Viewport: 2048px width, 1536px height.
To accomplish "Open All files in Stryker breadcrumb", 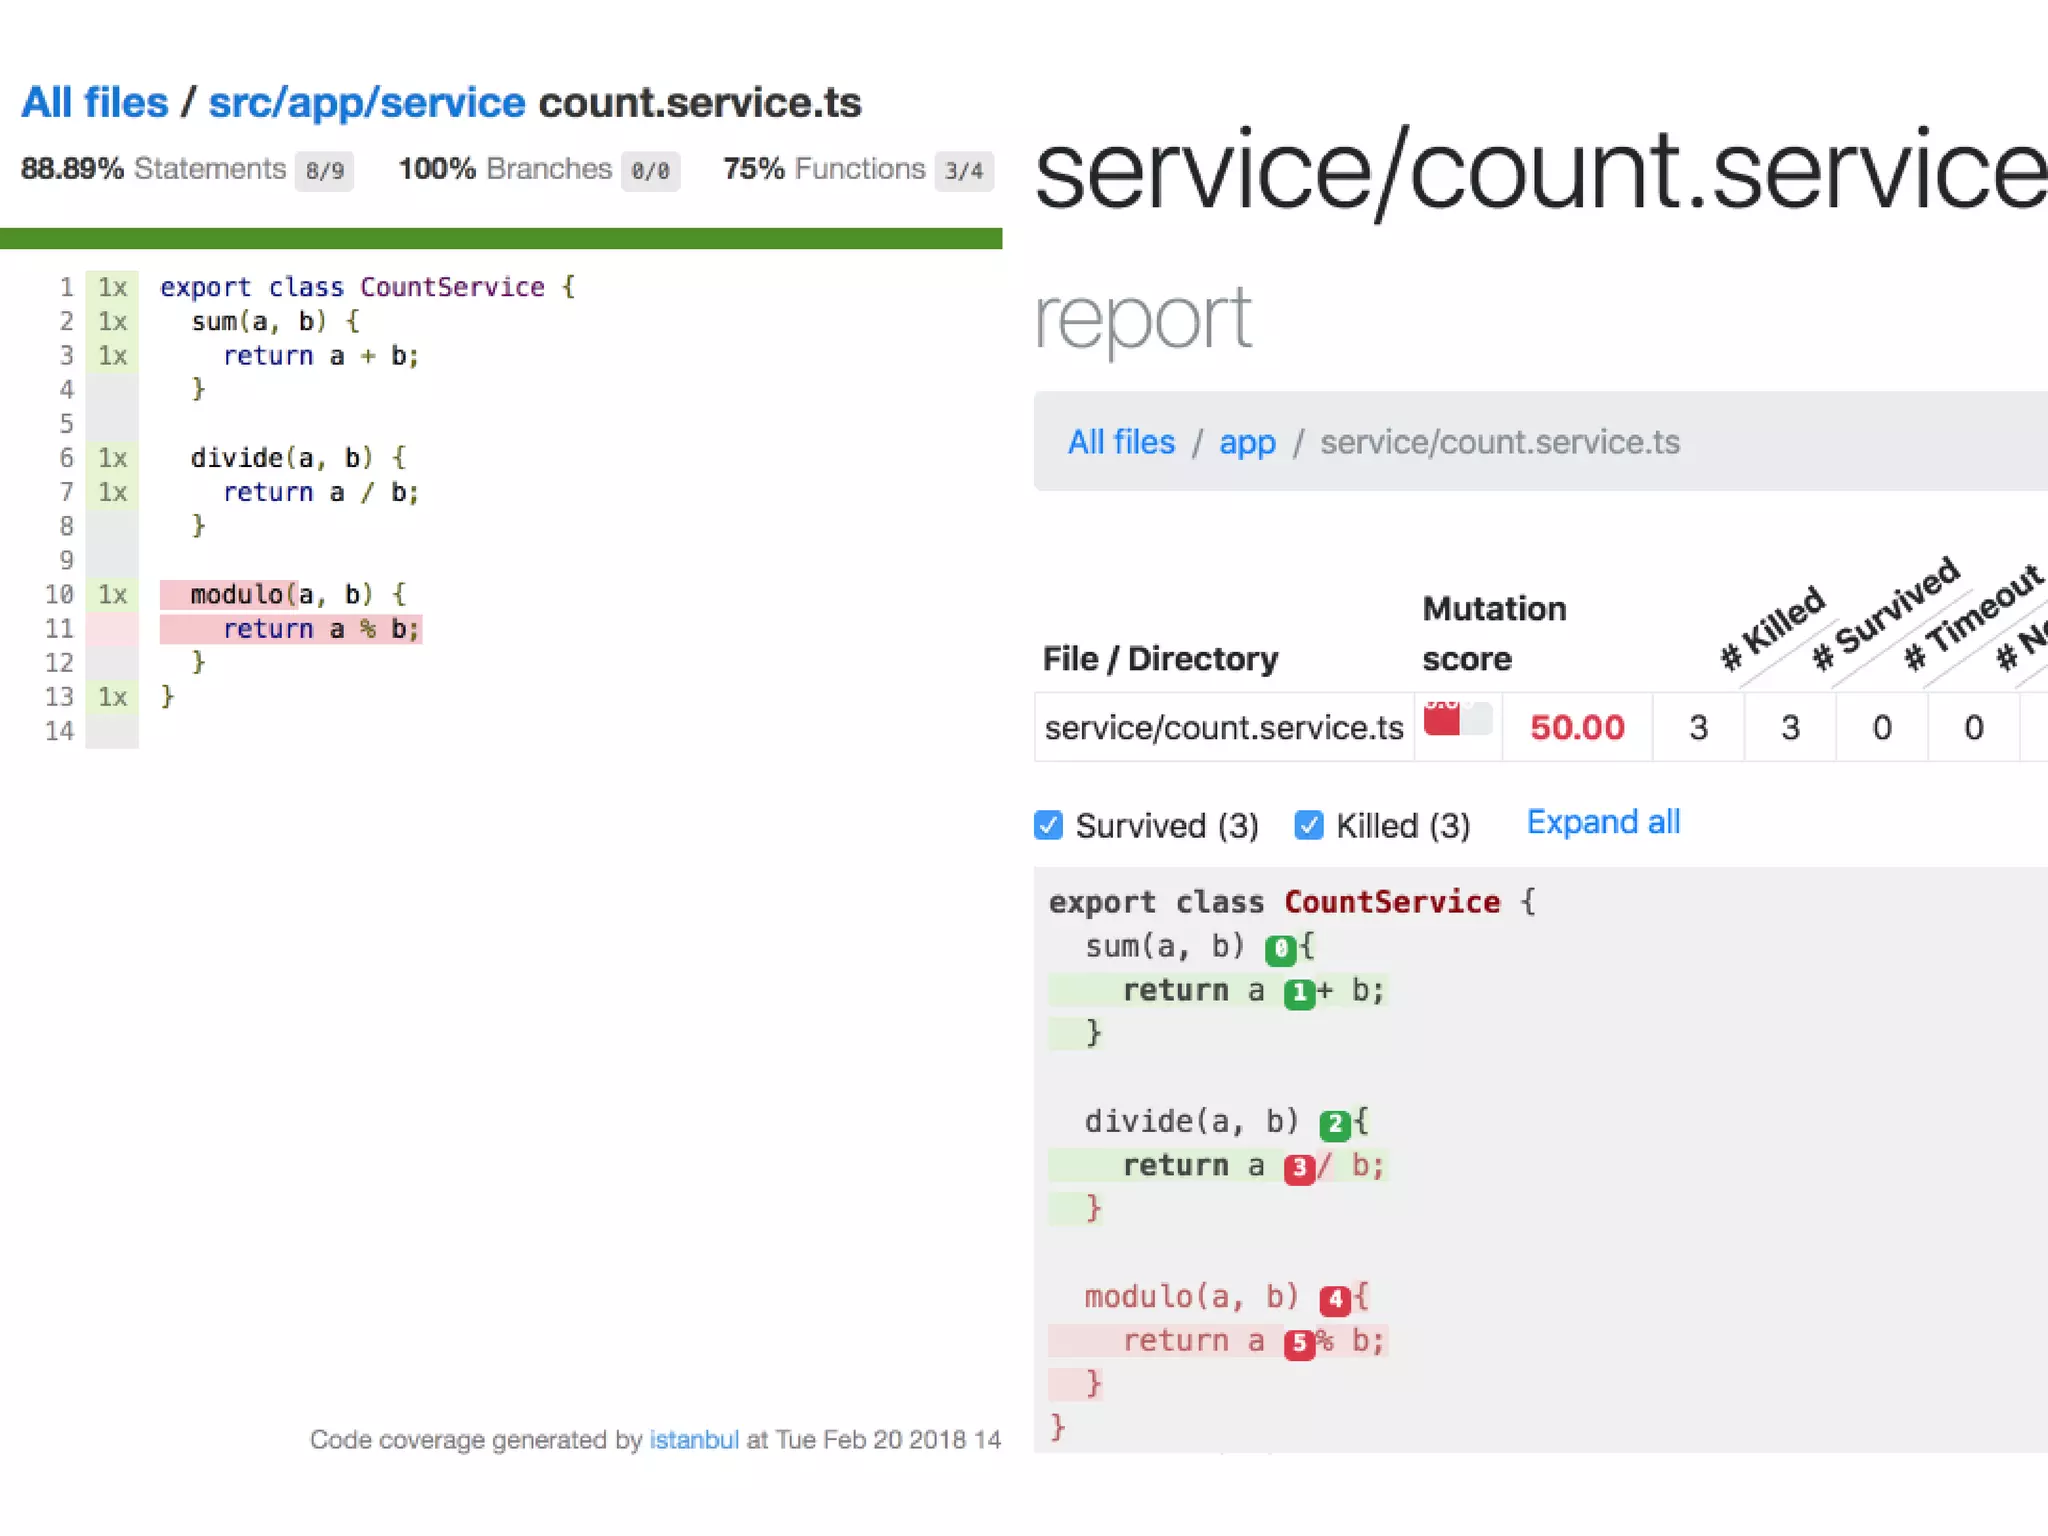I will 1121,442.
